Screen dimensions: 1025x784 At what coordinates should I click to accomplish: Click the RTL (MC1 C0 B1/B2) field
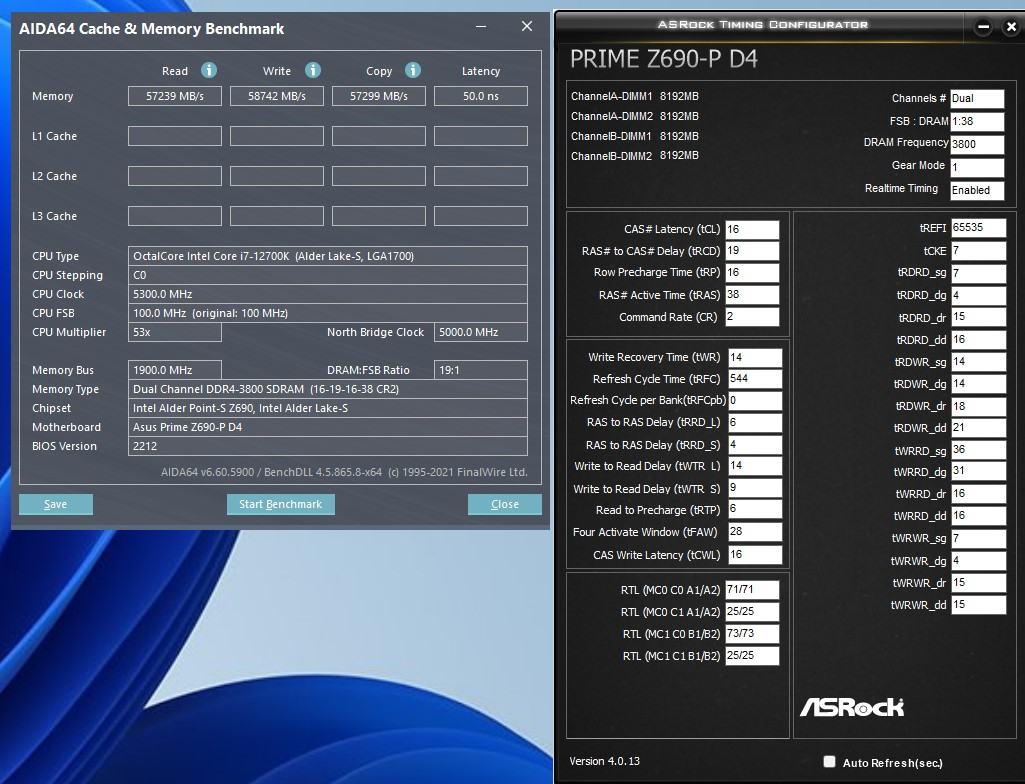click(x=752, y=634)
